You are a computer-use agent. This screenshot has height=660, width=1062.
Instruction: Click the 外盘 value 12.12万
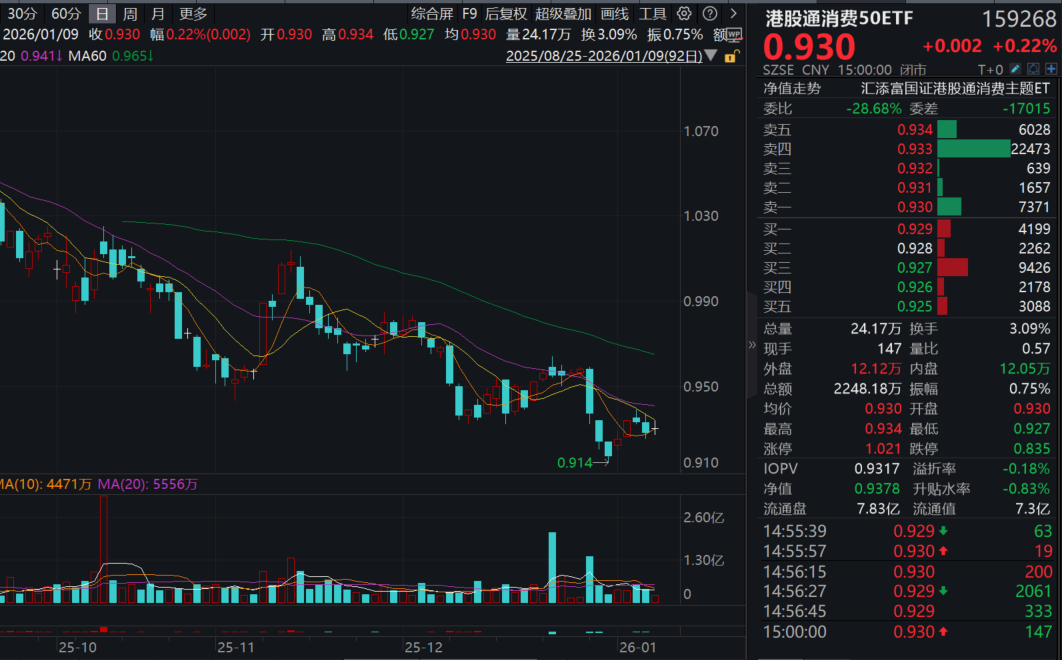click(x=876, y=369)
